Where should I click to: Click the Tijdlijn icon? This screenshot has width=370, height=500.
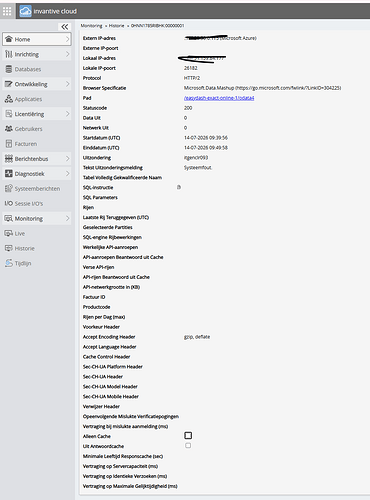(9, 263)
